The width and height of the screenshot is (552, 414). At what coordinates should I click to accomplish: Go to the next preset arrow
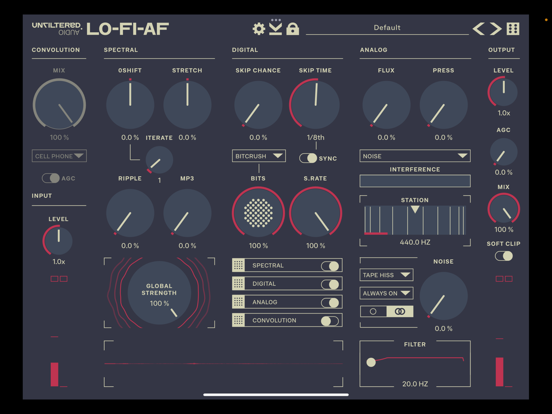(496, 29)
